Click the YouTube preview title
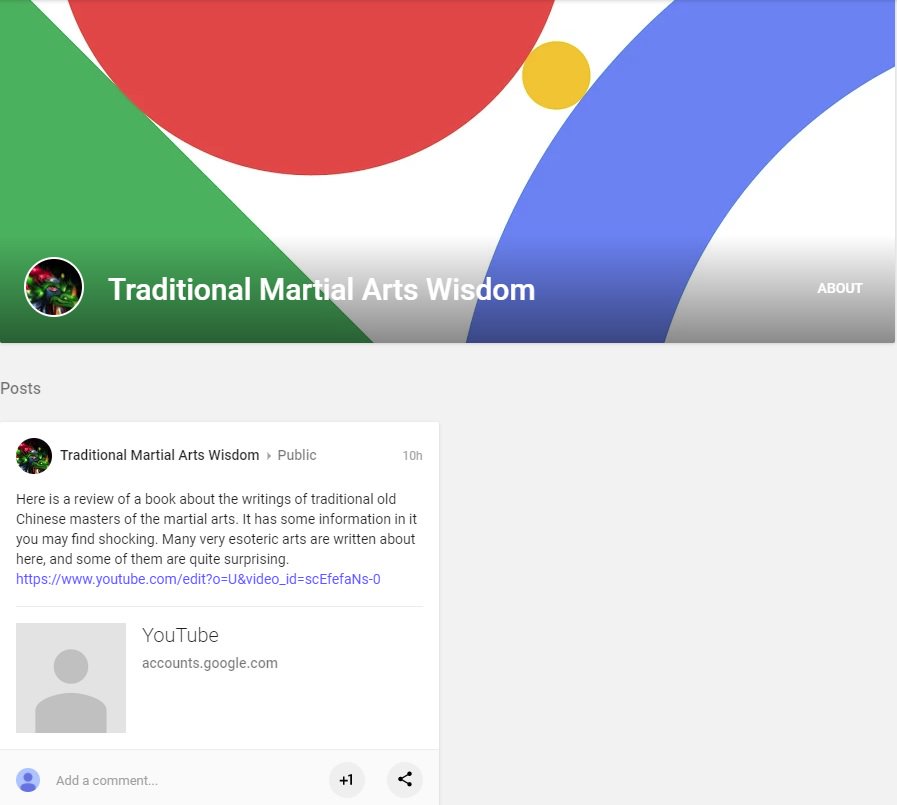The height and width of the screenshot is (805, 897). pyautogui.click(x=180, y=635)
